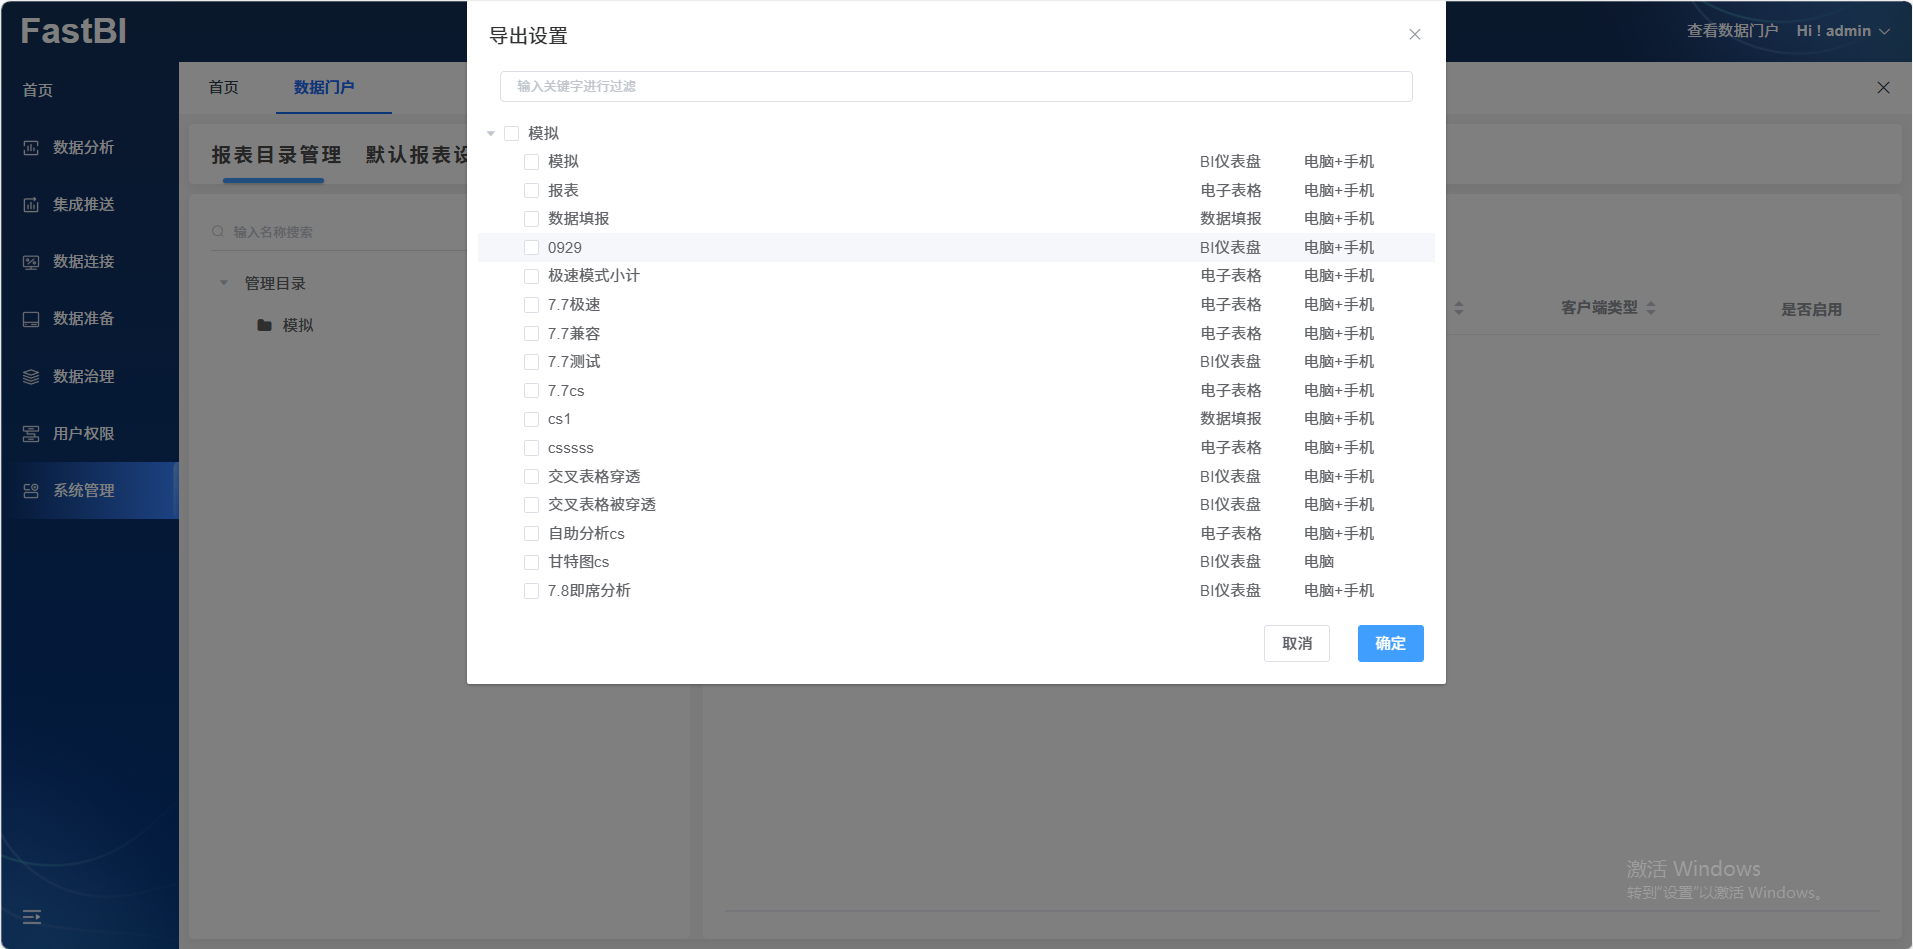The image size is (1913, 949).
Task: Click the 用户权限 sidebar icon
Action: 31,434
